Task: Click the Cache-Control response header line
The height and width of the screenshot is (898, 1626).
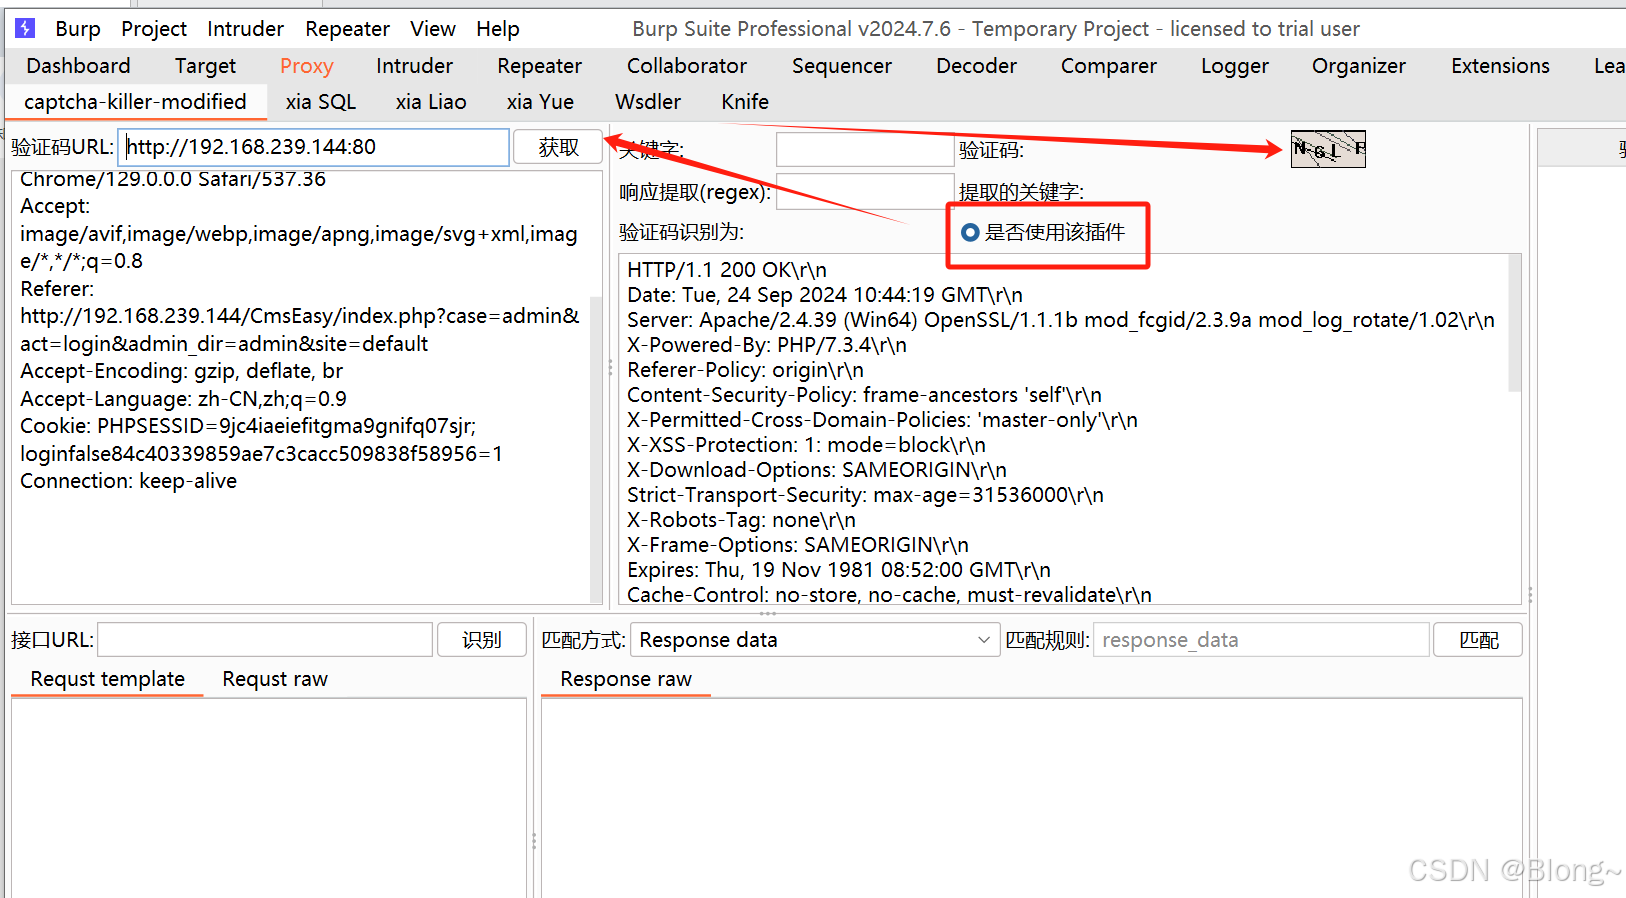Action: tap(889, 595)
